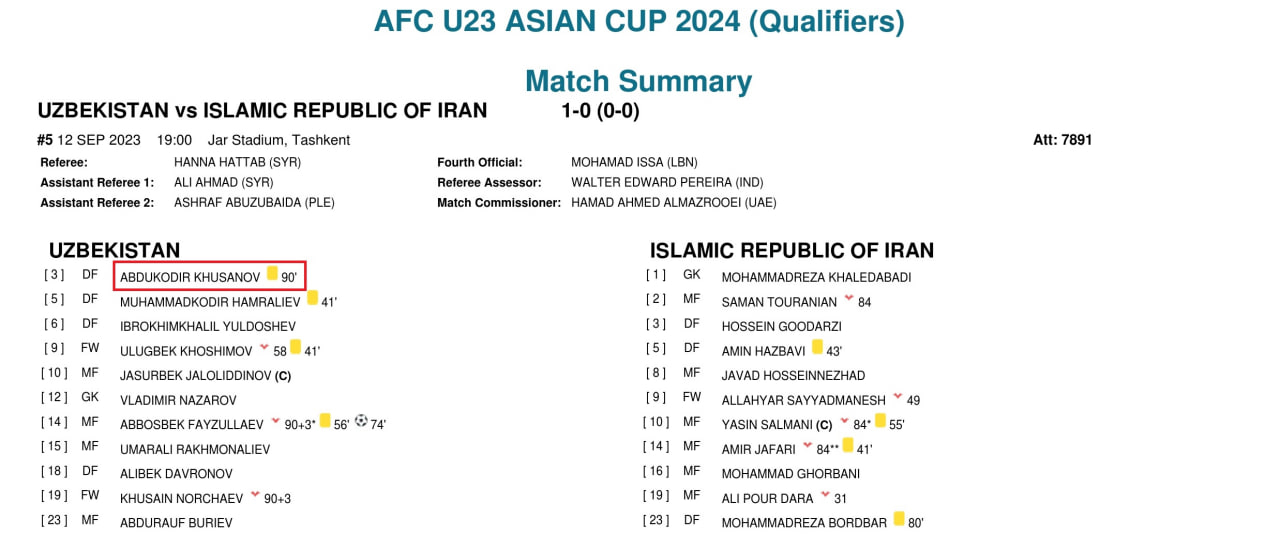Click goalkeeper Vladimir Nazarov's name
Screen dimensions: 1280x534
[x=178, y=400]
